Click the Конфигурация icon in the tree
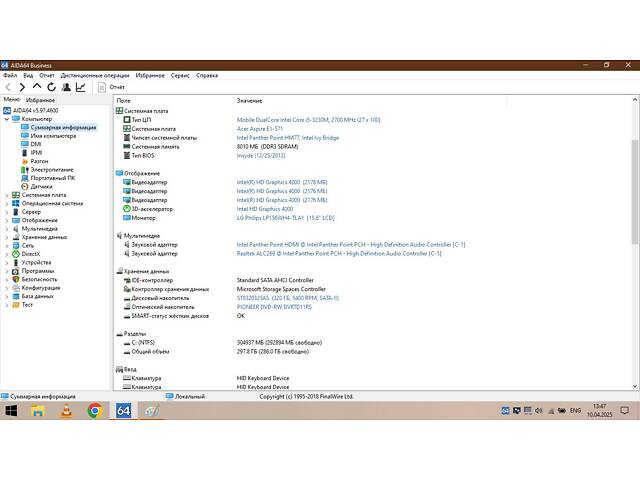640x480 pixels. coord(16,288)
